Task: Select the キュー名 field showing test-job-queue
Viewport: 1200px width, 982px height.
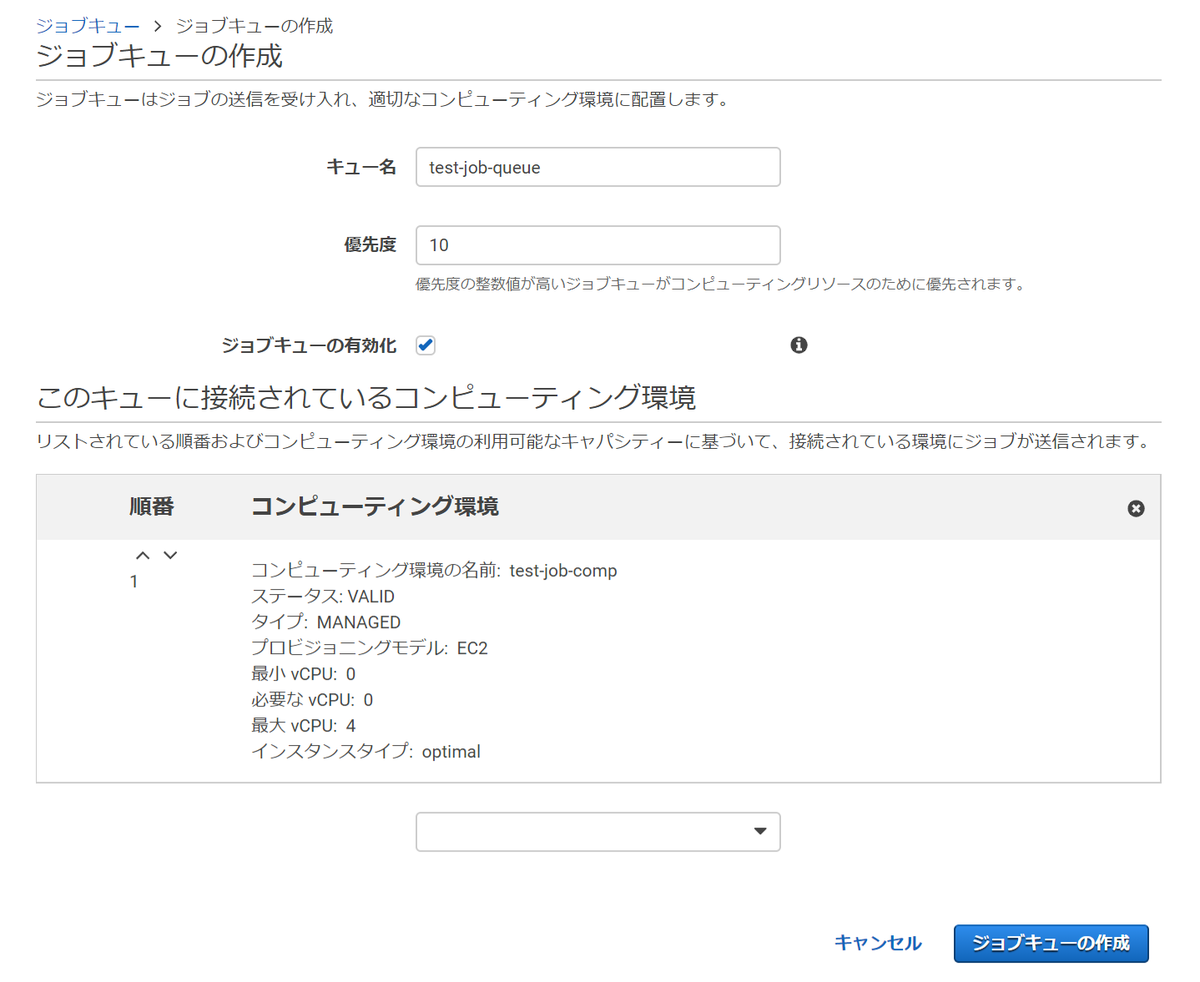Action: (x=597, y=166)
